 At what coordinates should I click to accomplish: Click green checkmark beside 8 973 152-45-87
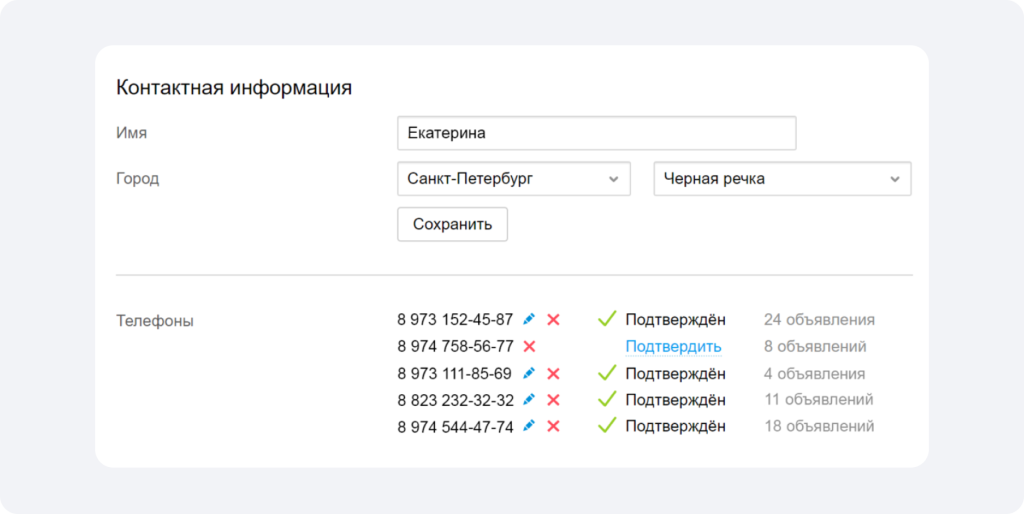607,319
